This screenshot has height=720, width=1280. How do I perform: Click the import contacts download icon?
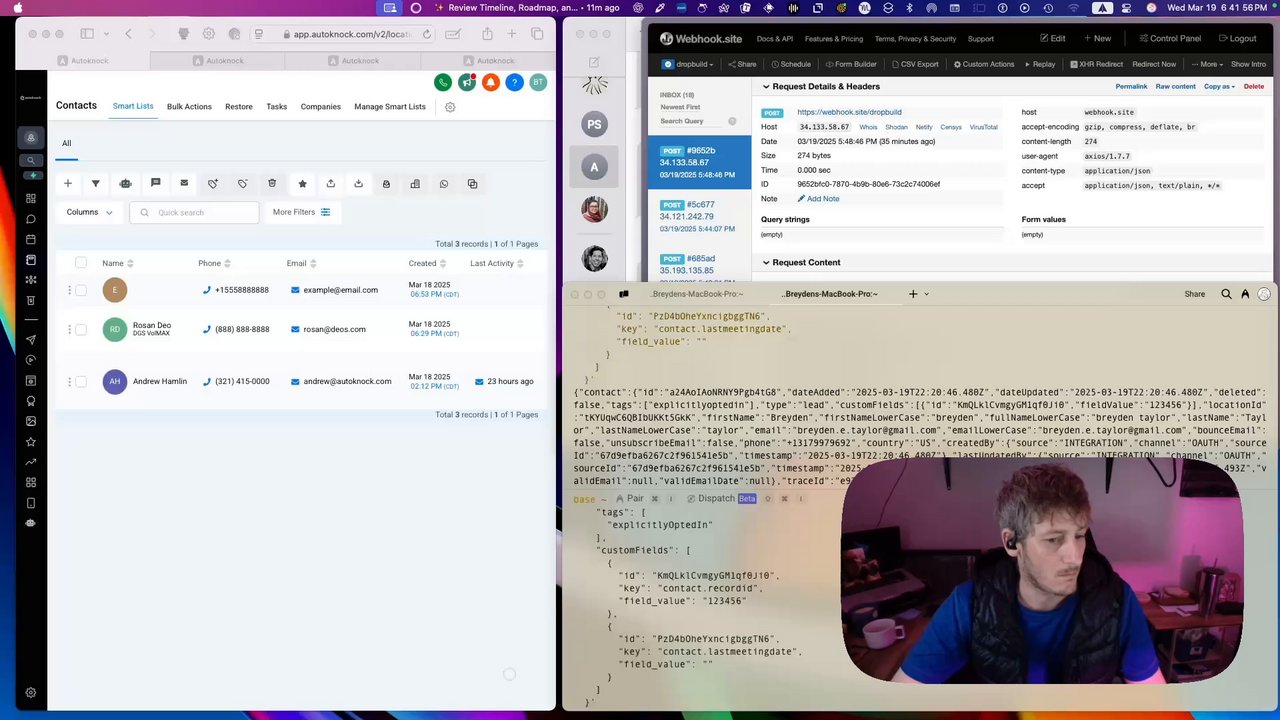point(358,184)
